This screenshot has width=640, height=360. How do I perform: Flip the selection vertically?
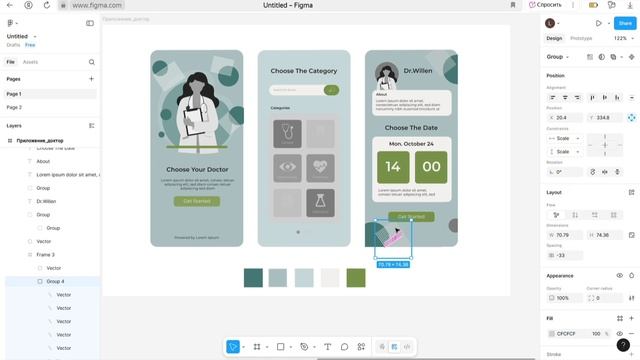[617, 172]
